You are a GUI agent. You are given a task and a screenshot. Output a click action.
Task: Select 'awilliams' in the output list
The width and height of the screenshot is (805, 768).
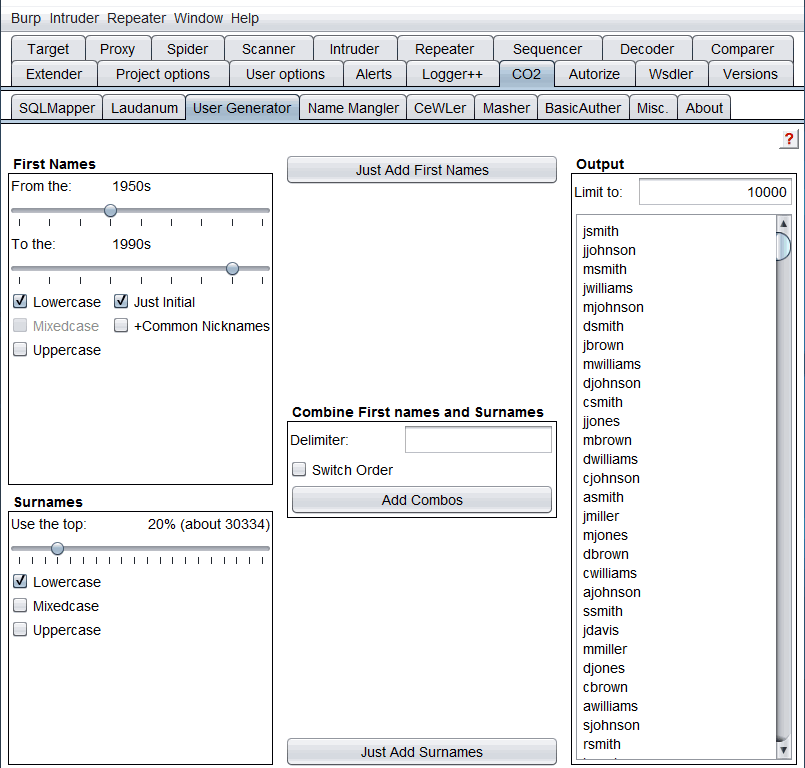pos(610,706)
